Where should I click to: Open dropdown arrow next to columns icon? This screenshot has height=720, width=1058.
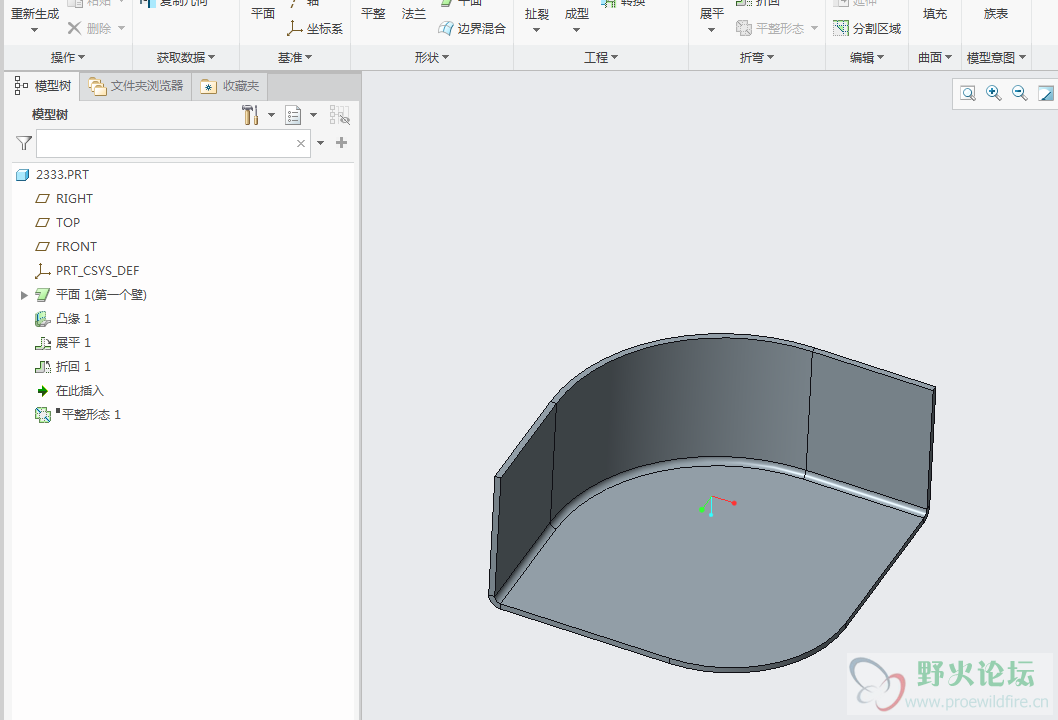click(313, 115)
